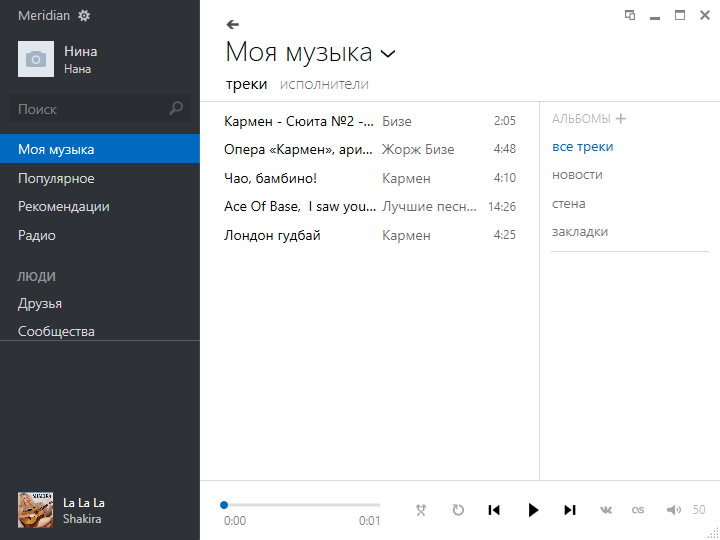Open «Популярное» in the sidebar
Viewport: 720px width, 540px height.
(x=56, y=178)
